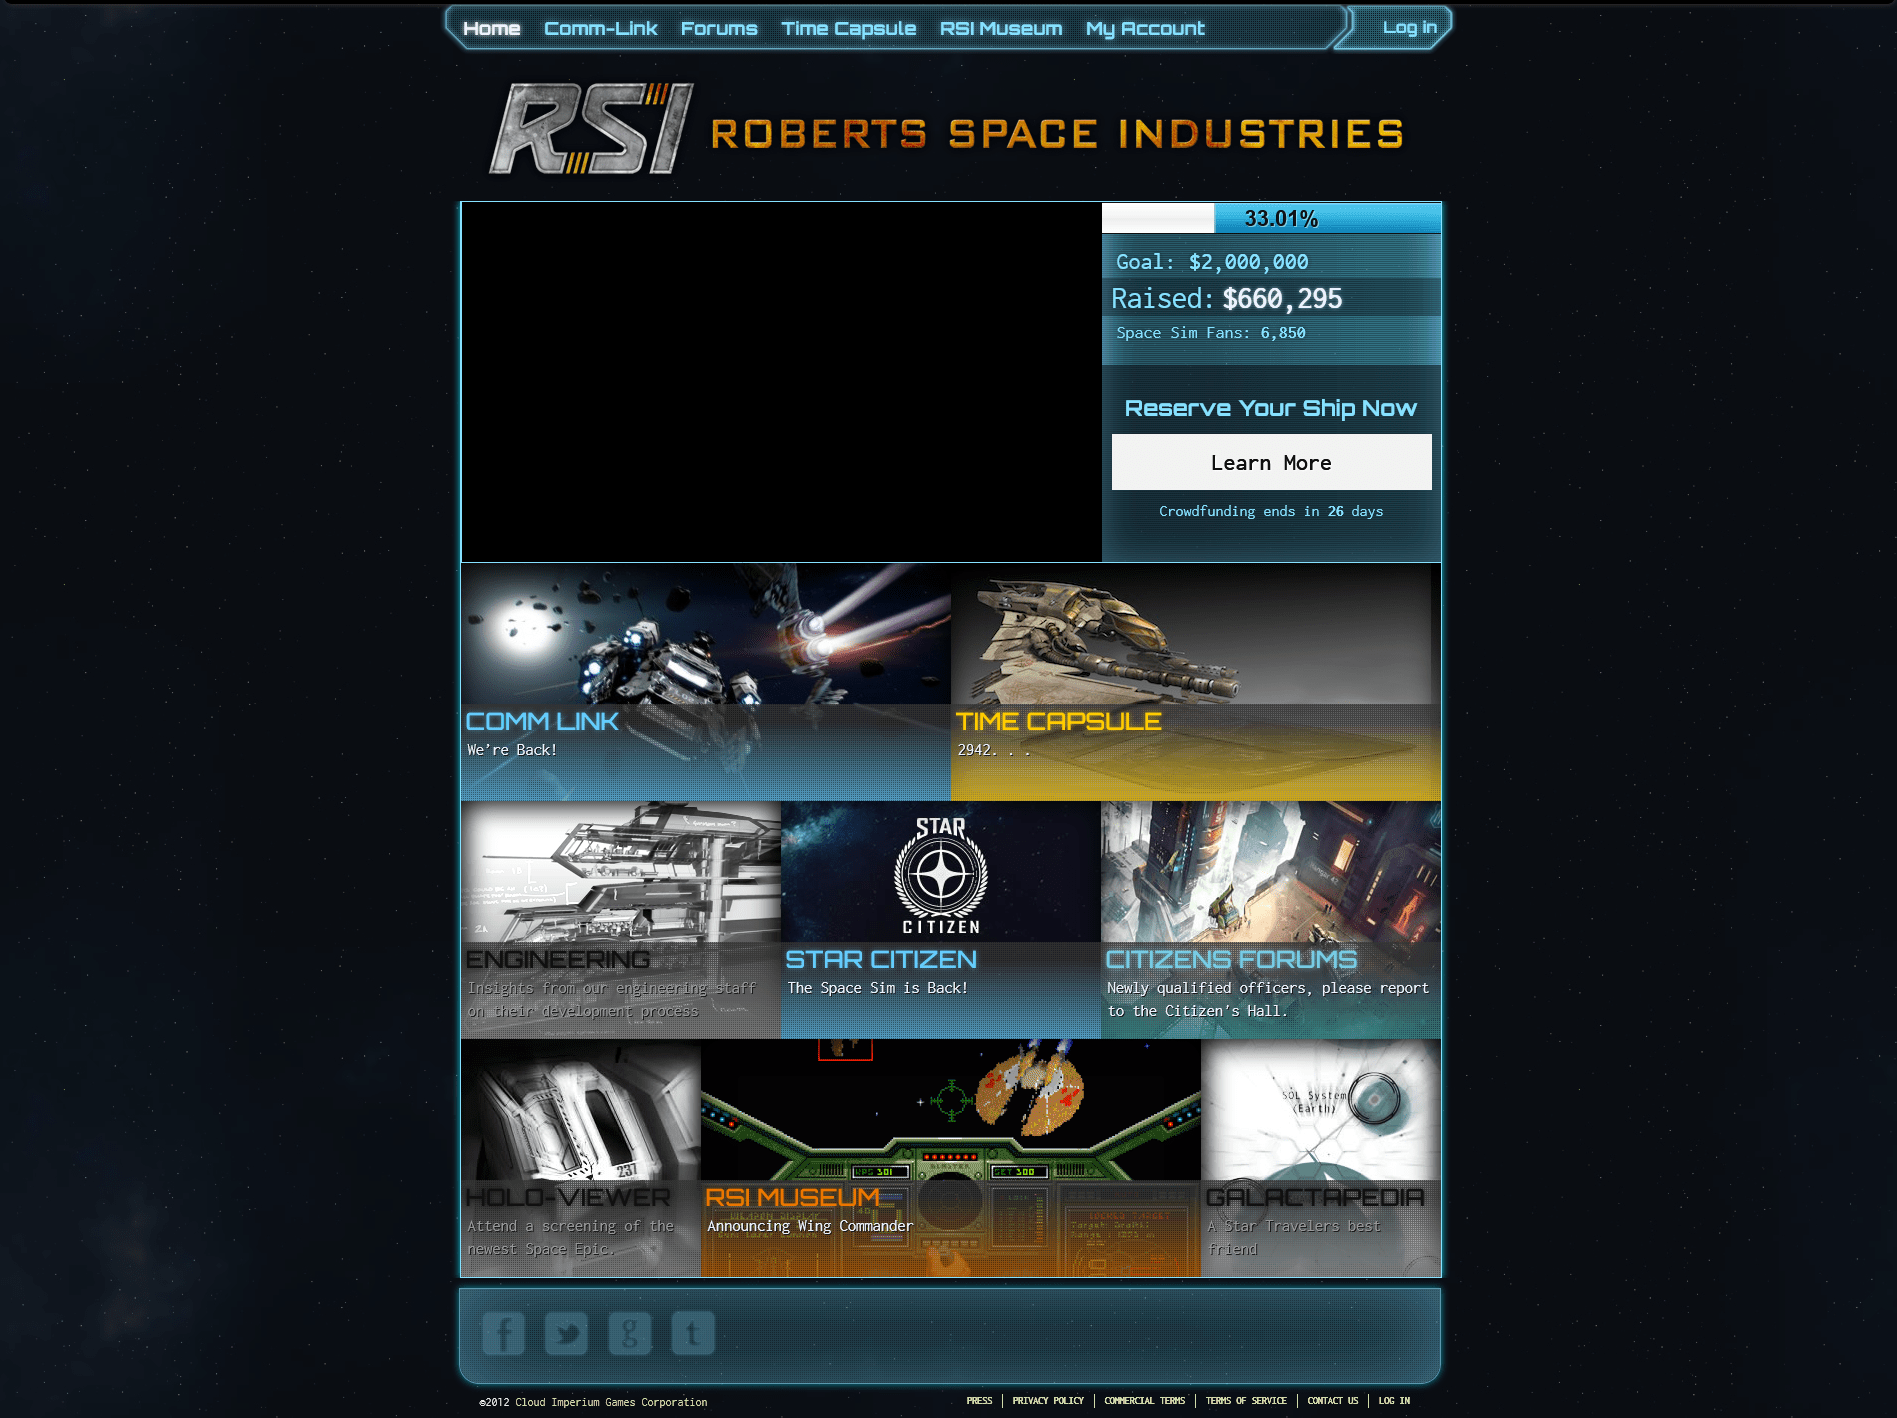Open the ENGINEERING tile heading
This screenshot has width=1897, height=1418.
[x=558, y=959]
